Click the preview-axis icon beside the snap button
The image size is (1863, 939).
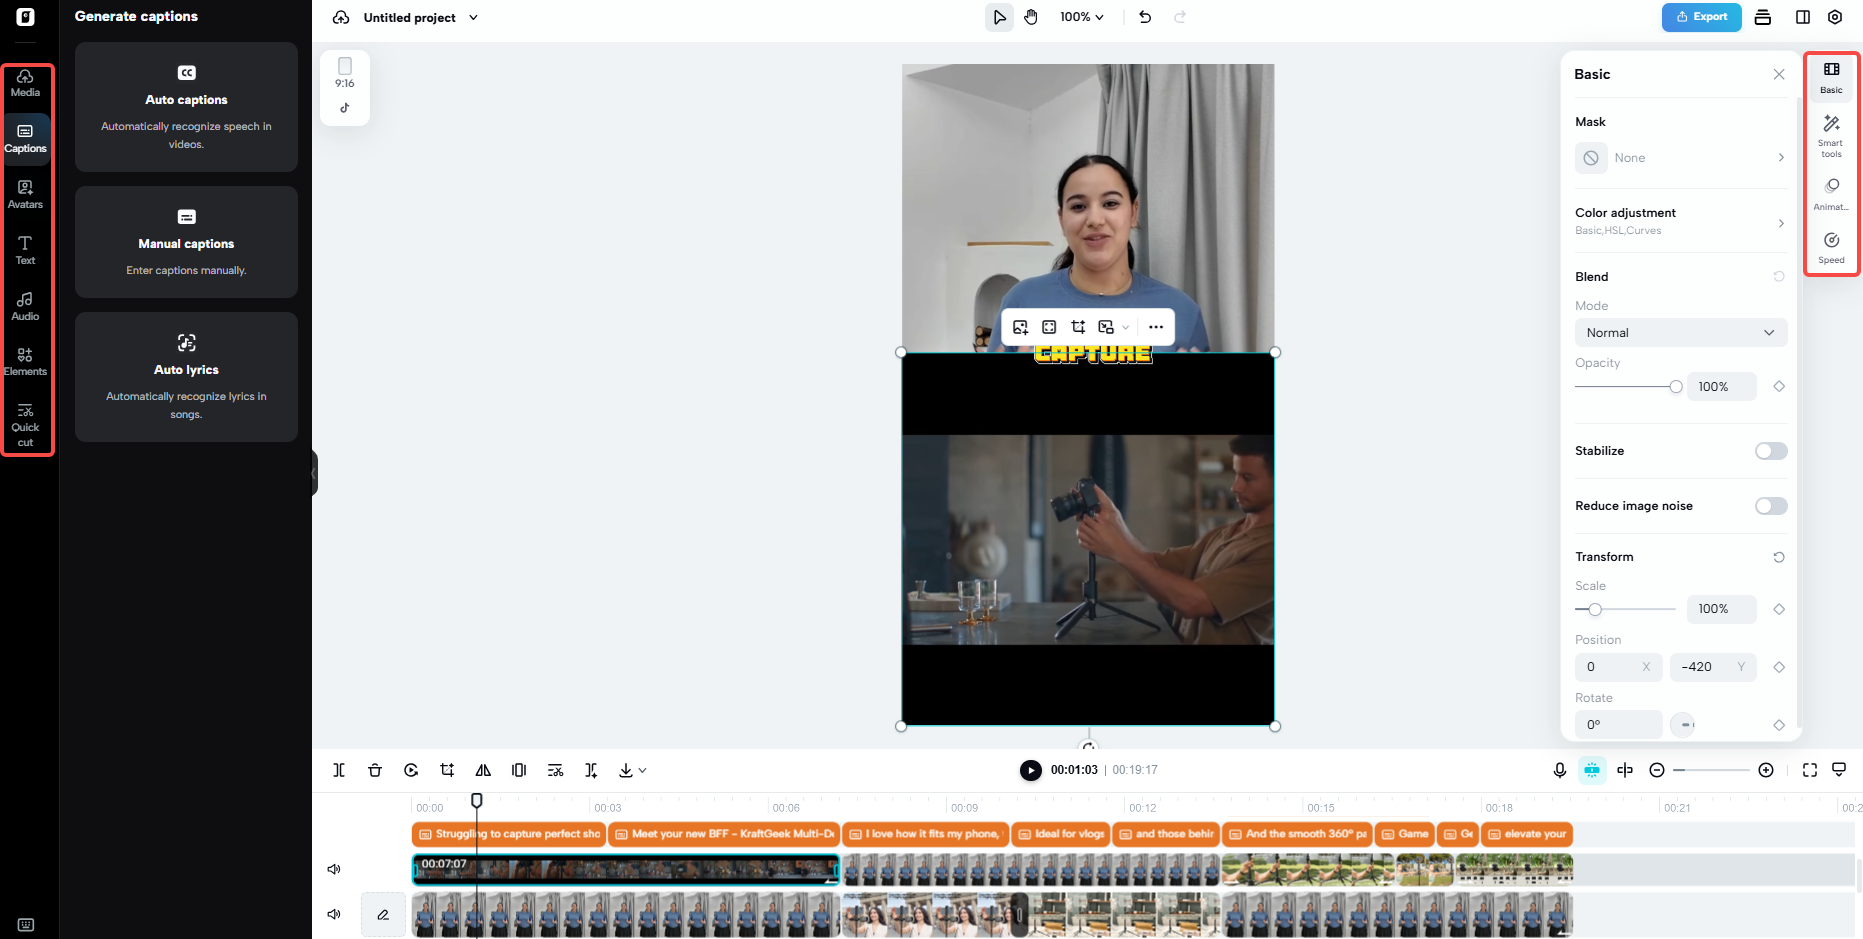[x=1625, y=770]
